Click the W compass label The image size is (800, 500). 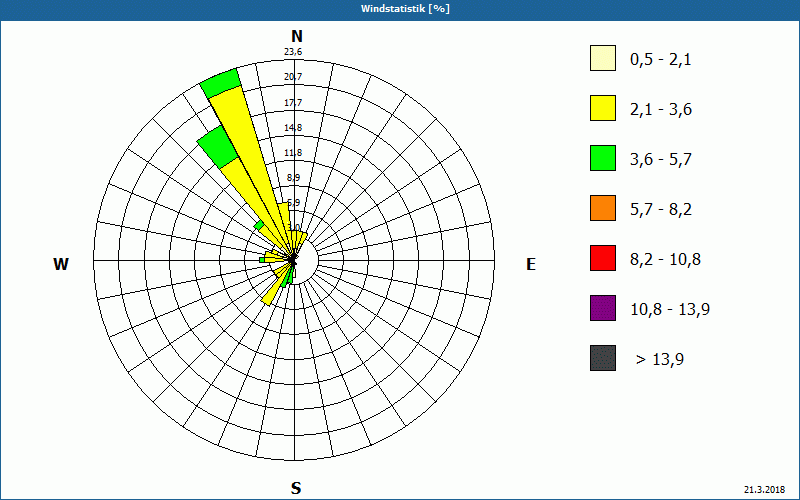pyautogui.click(x=61, y=264)
